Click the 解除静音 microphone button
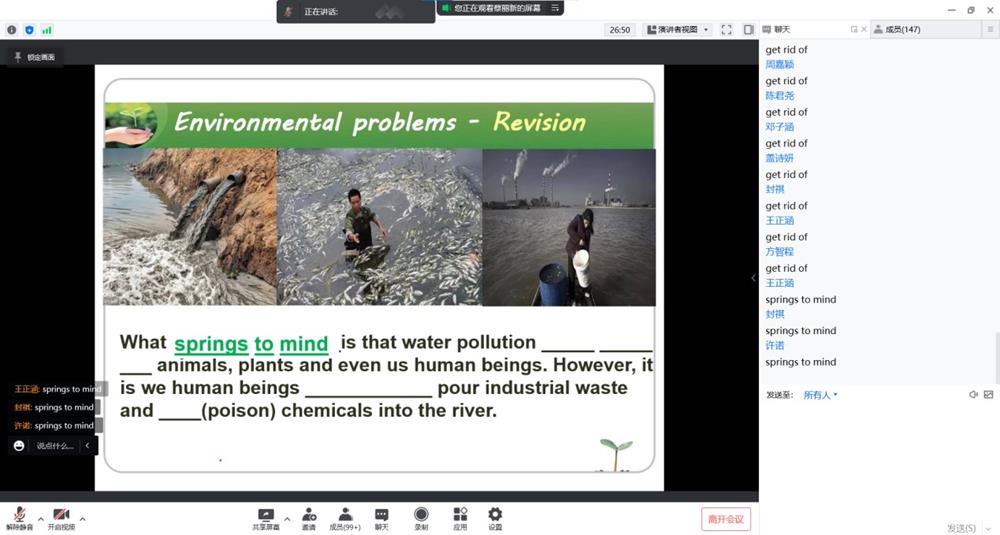Viewport: 1000px width, 535px height. (19, 517)
